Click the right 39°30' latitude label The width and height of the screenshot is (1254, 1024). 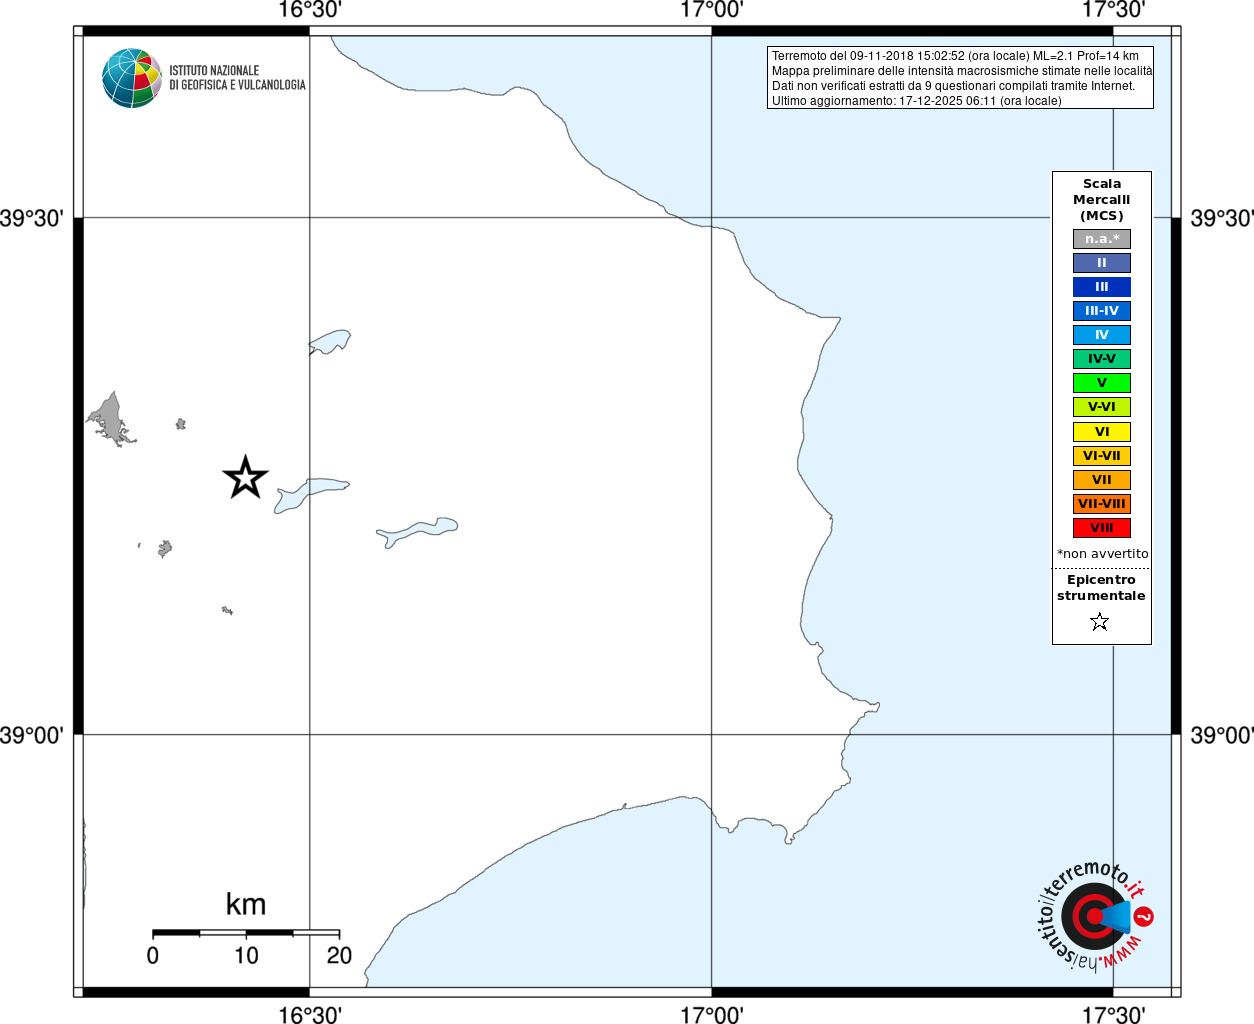pos(1222,218)
